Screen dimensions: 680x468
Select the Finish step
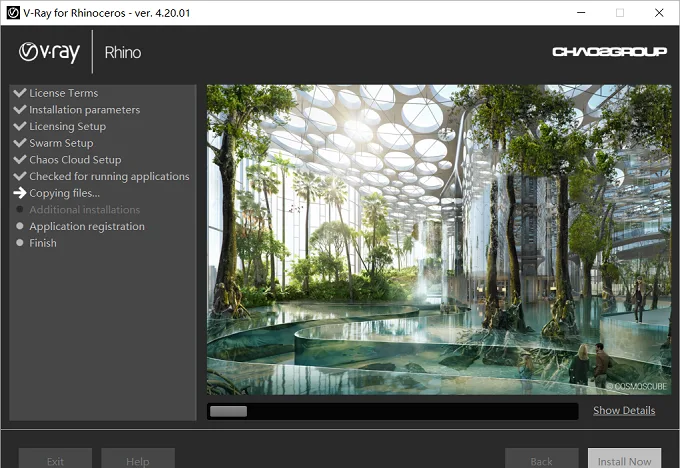(43, 243)
